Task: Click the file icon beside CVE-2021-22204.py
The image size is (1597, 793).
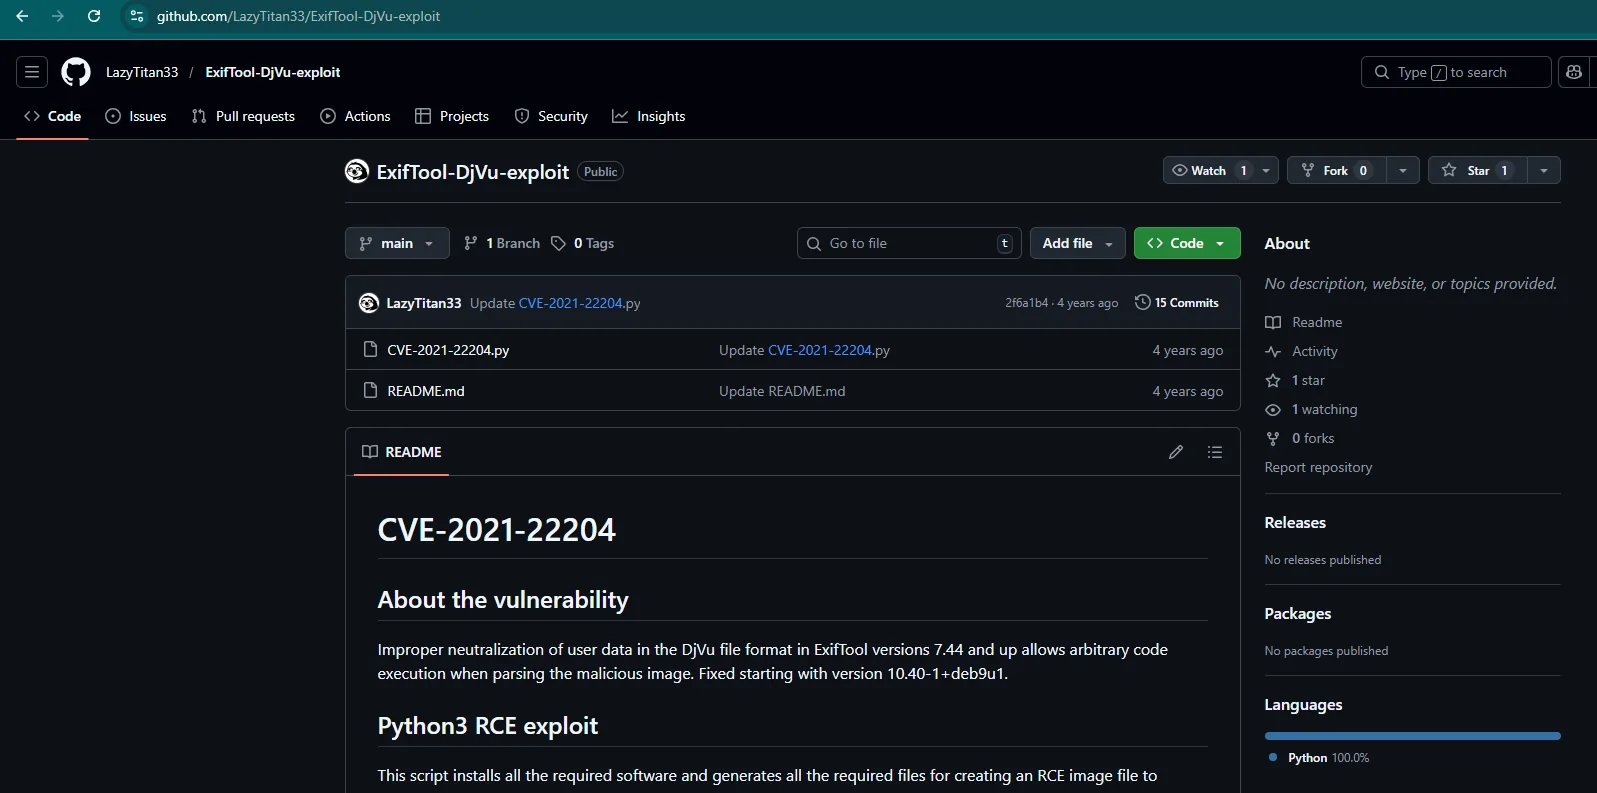Action: click(370, 350)
